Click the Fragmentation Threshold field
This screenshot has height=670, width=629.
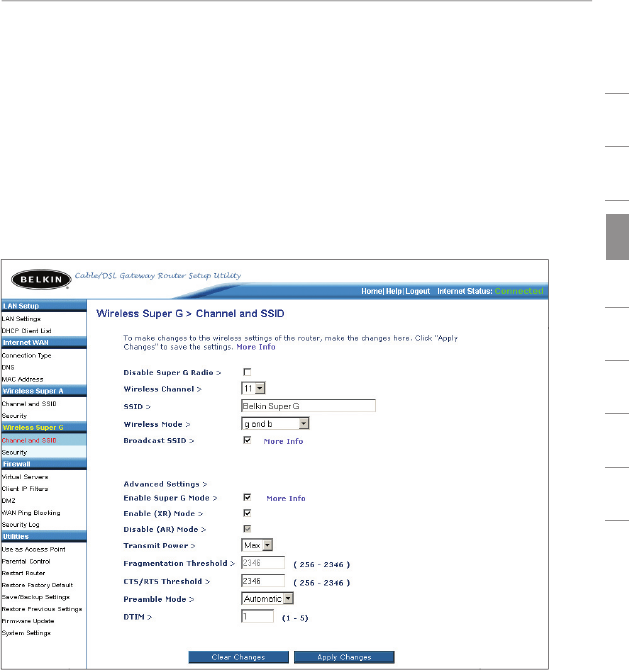click(263, 563)
